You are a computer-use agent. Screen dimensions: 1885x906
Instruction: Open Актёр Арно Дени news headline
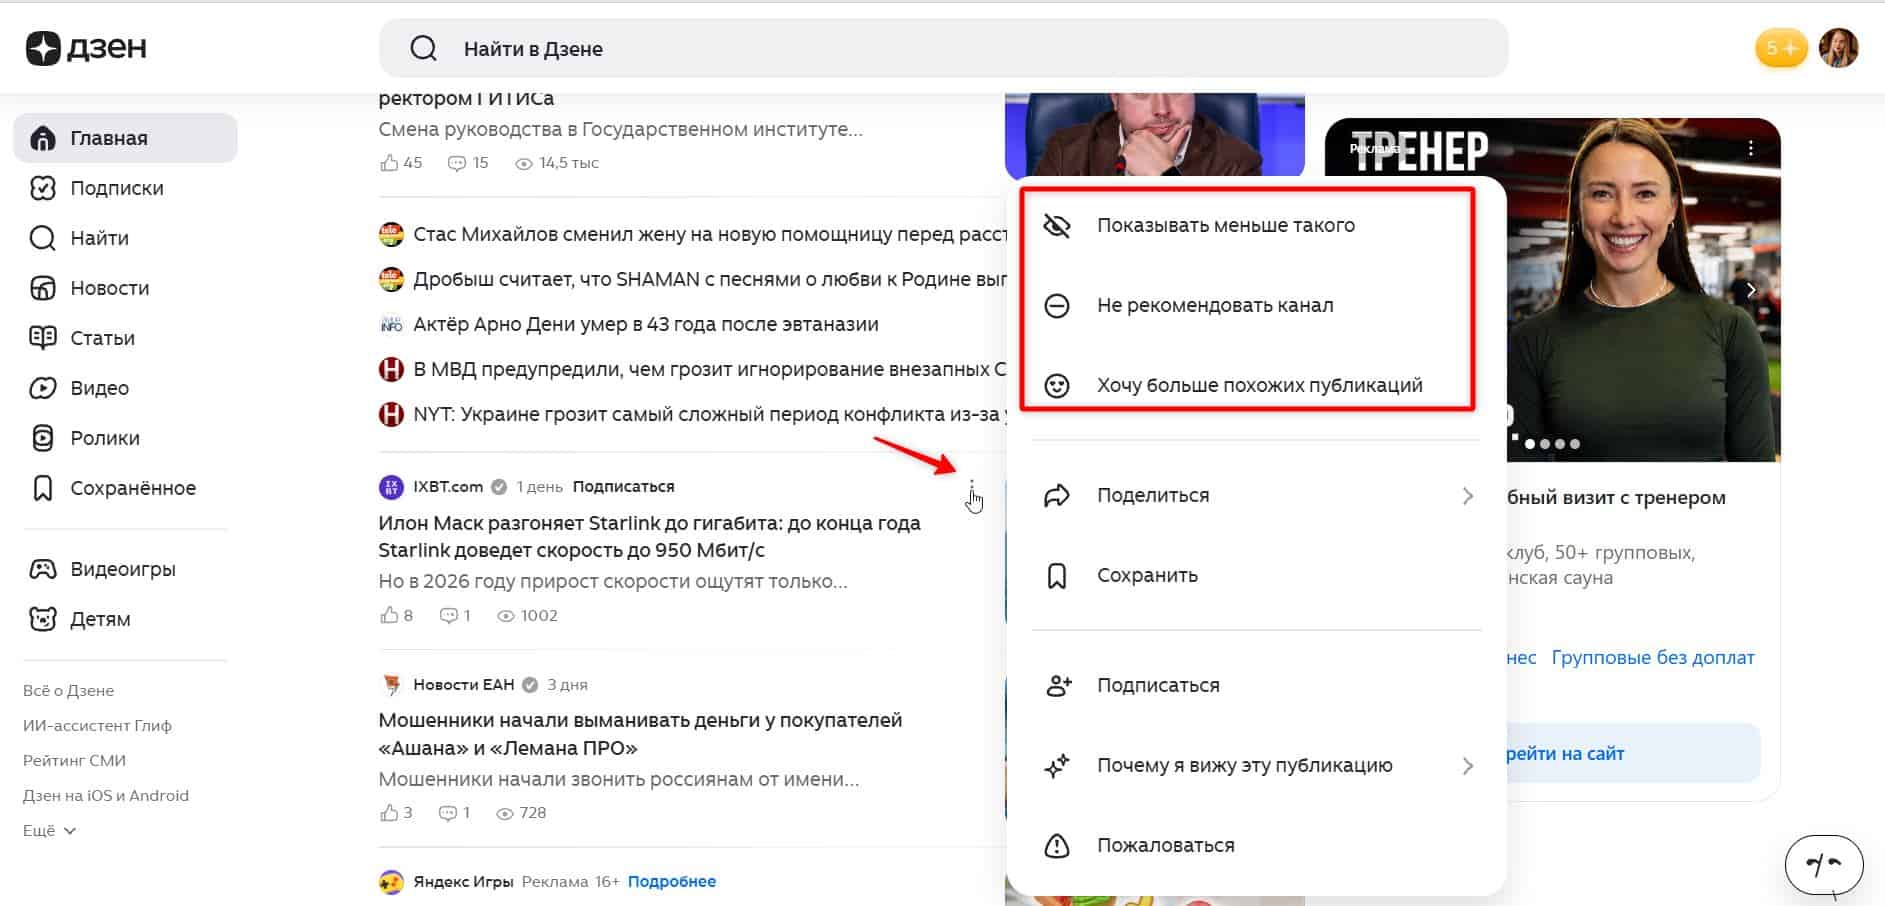646,324
